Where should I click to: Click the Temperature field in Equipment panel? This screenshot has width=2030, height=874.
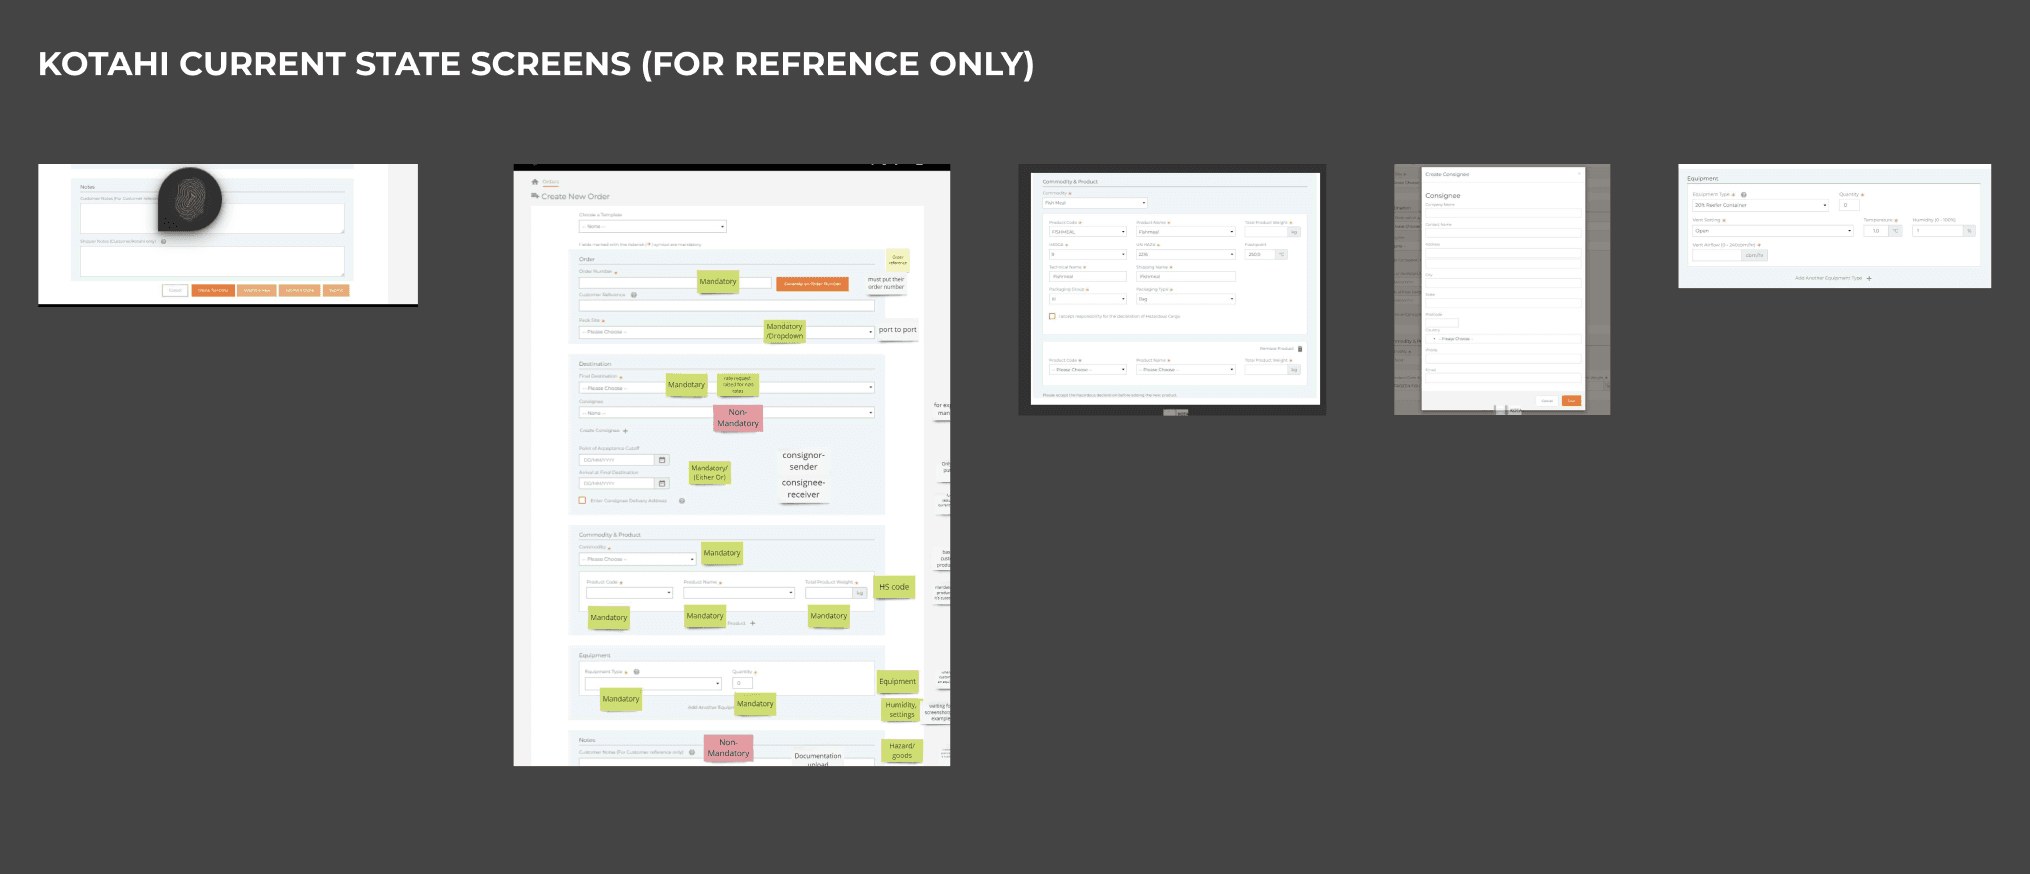1875,231
